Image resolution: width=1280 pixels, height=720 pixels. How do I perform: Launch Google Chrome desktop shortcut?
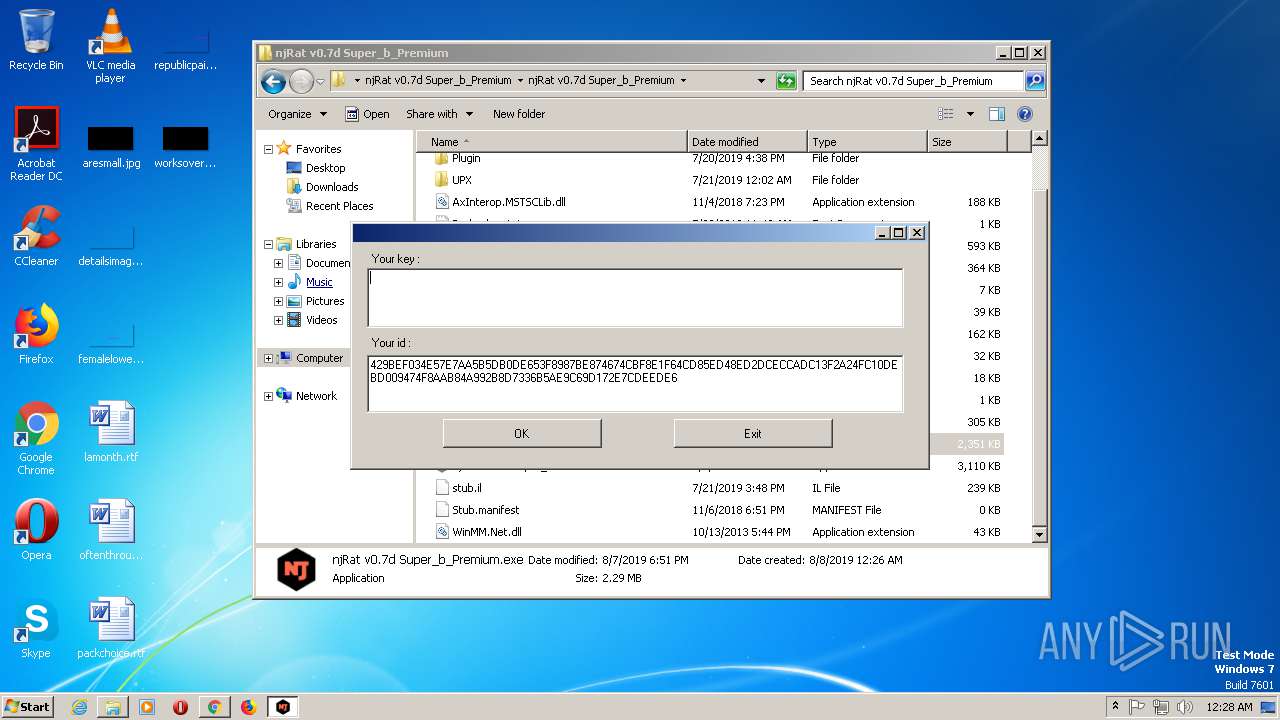(36, 438)
